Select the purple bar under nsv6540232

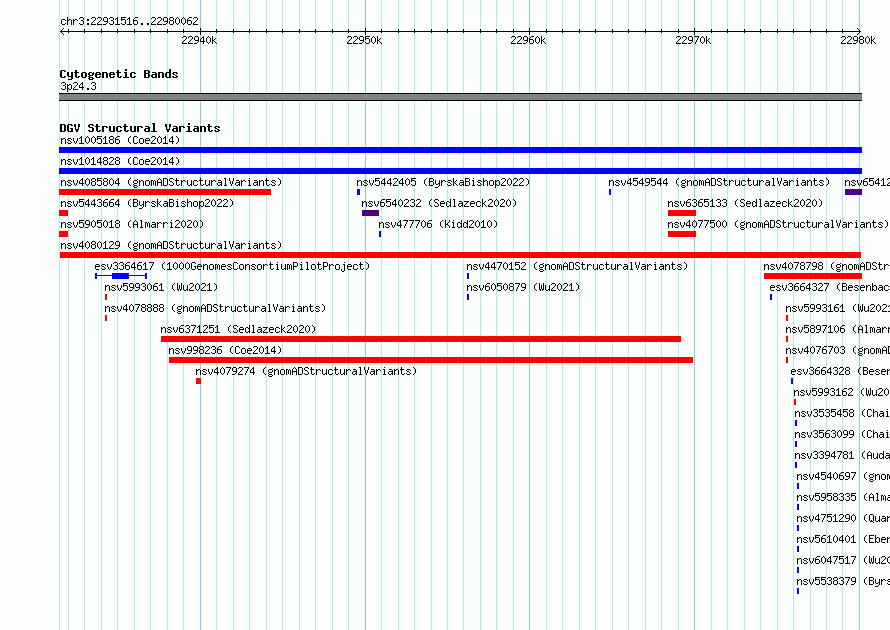[370, 213]
